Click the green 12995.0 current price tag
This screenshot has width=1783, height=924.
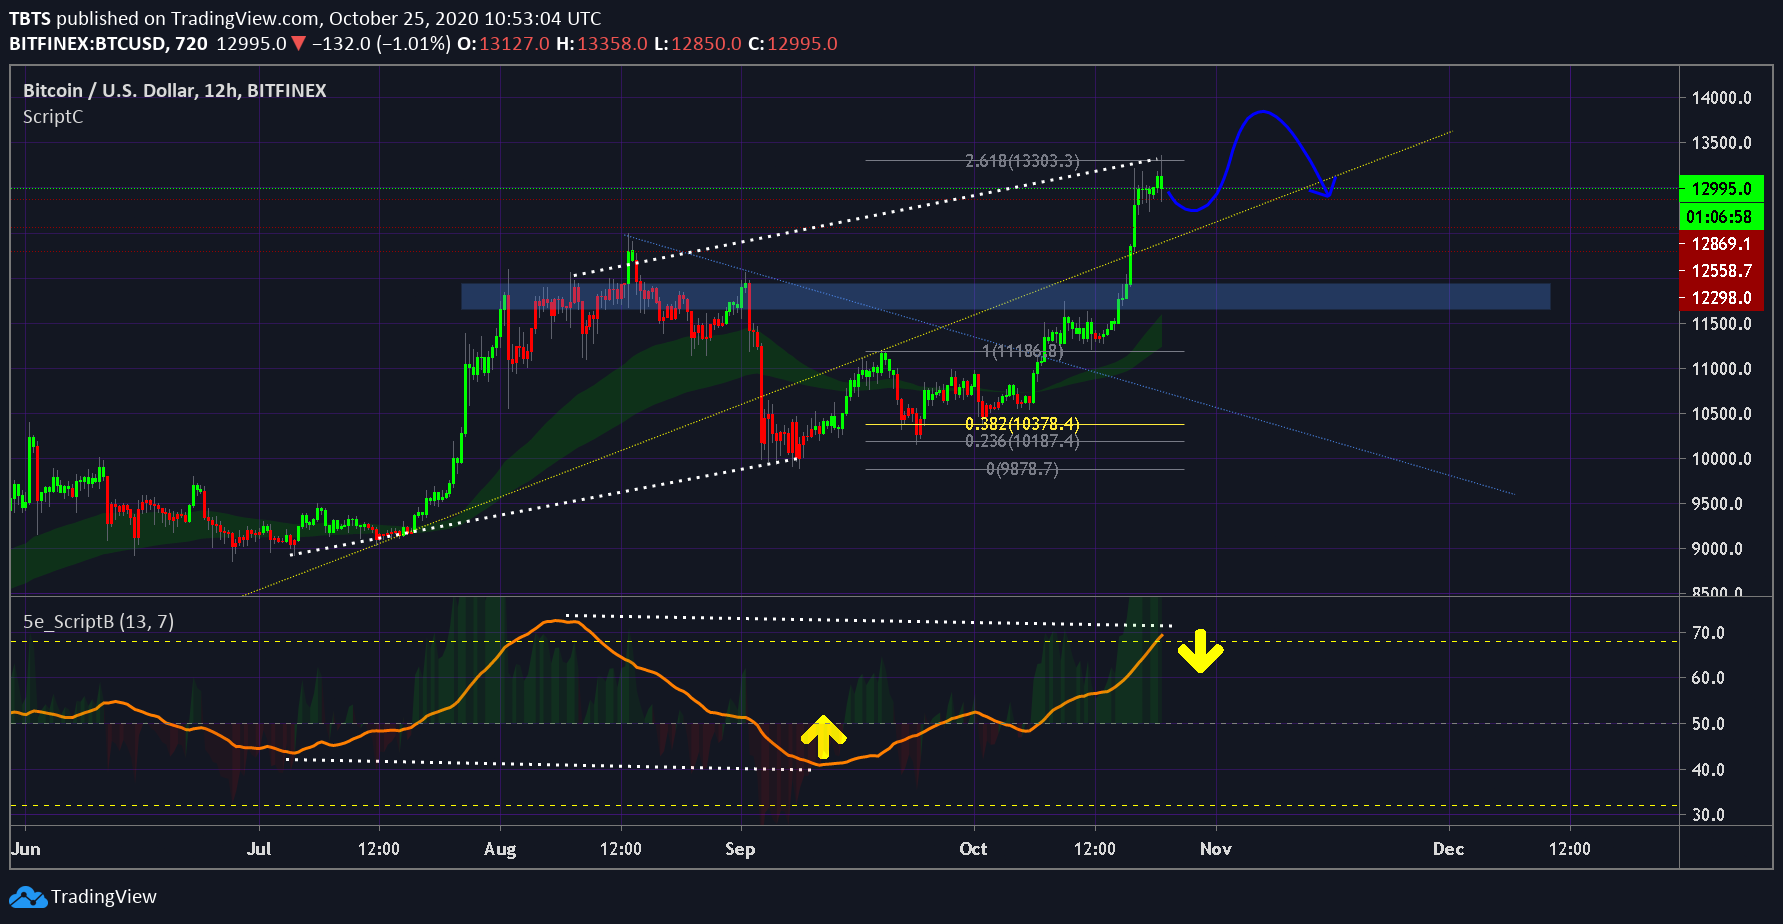click(x=1721, y=188)
